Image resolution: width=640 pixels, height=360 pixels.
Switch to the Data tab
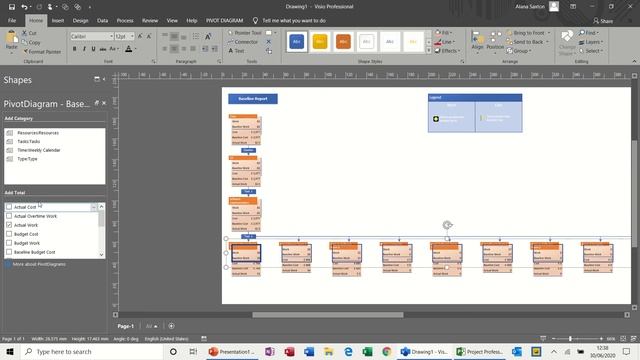pos(102,20)
